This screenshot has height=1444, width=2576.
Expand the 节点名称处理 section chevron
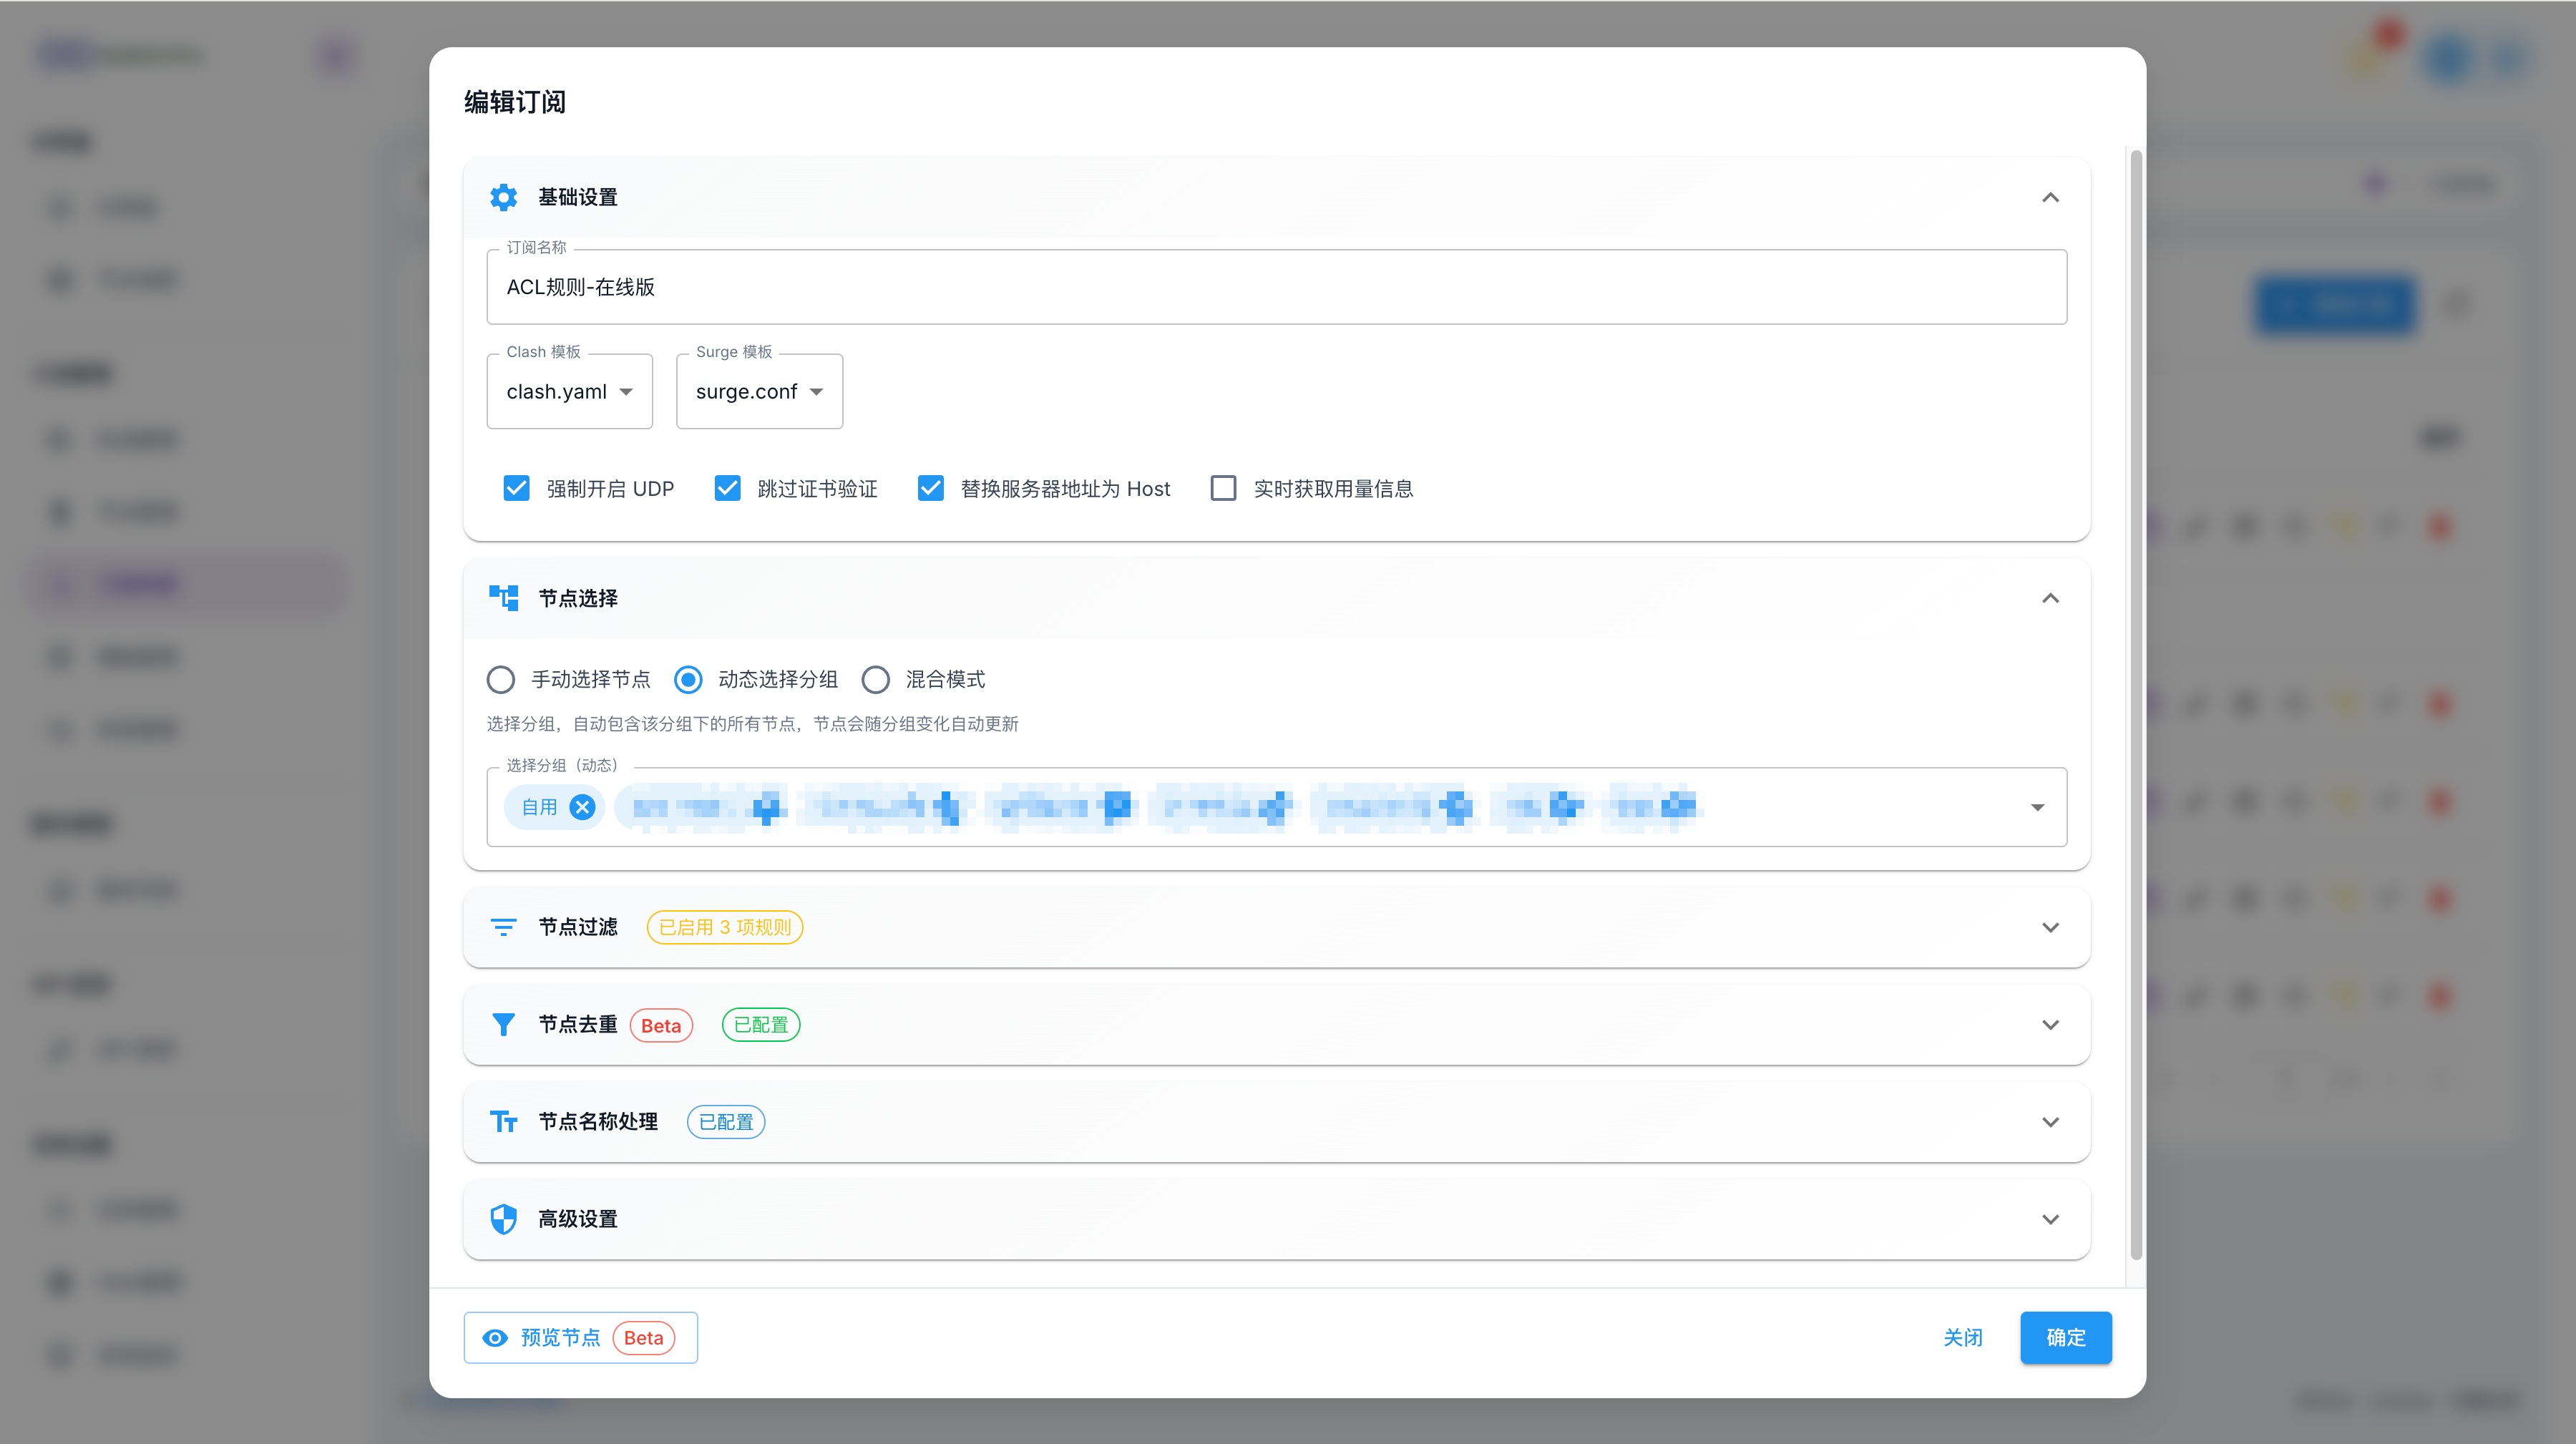2050,1122
